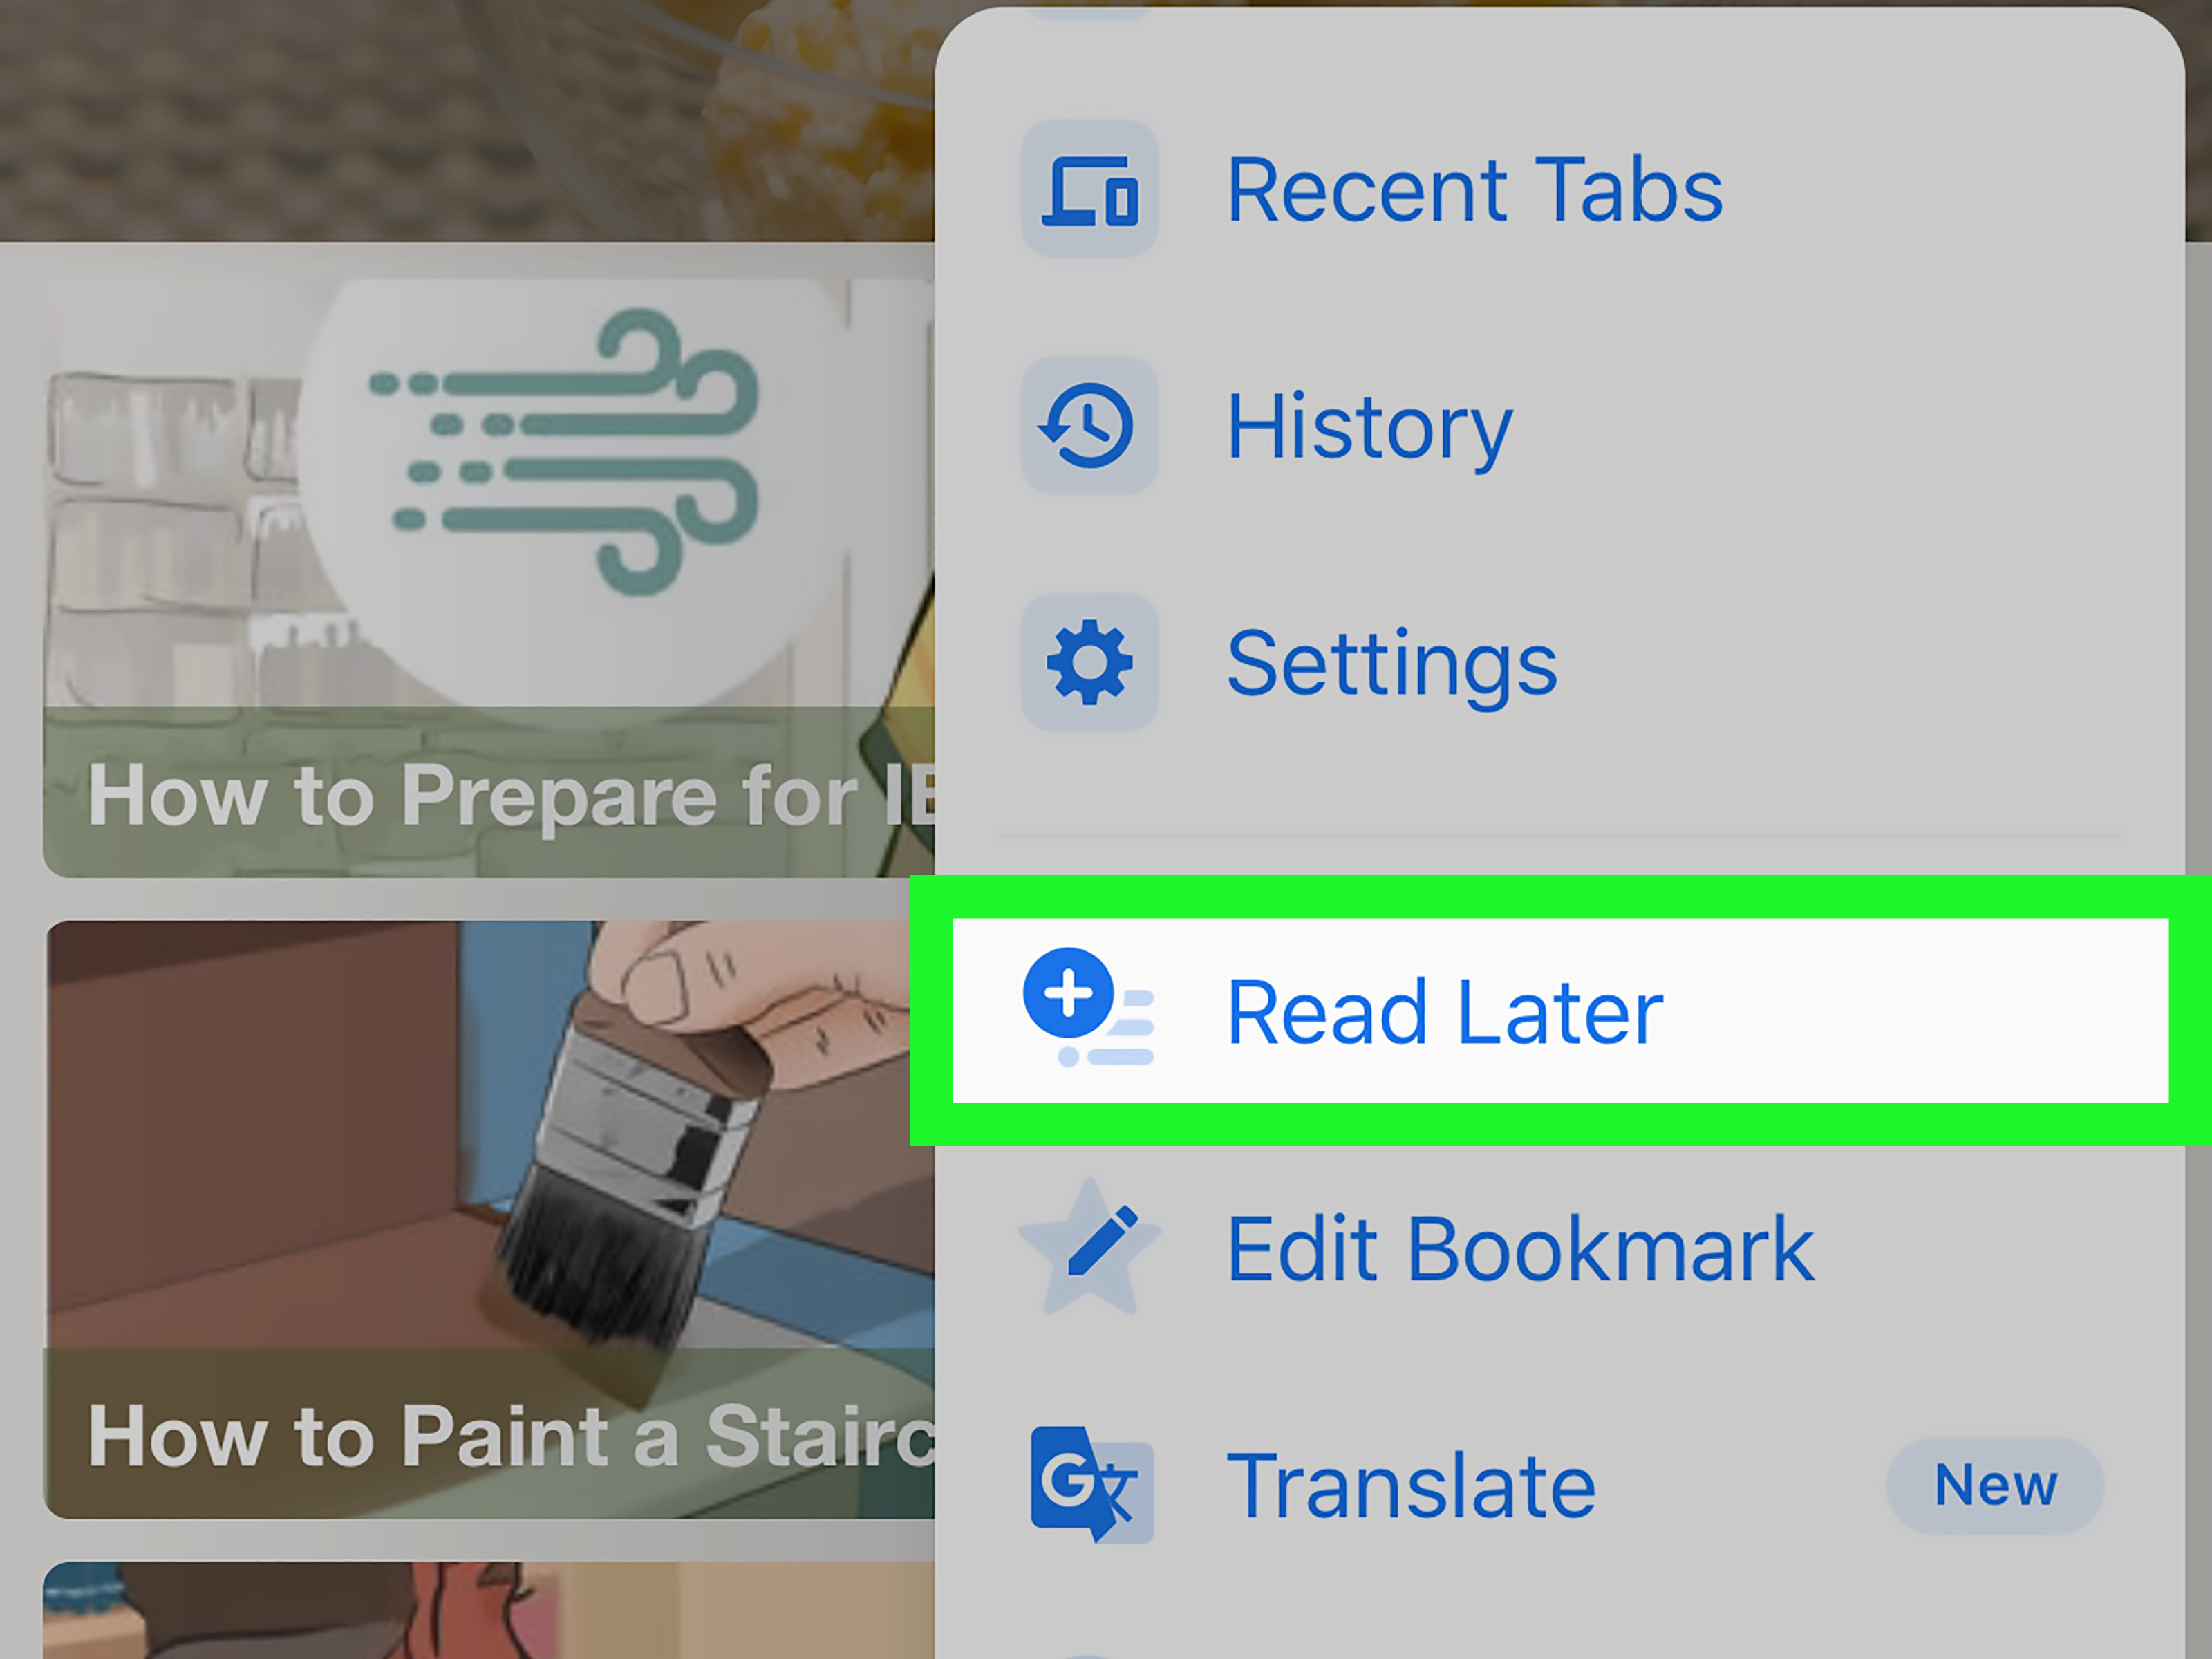Select the Read Later menu option

click(1560, 1010)
